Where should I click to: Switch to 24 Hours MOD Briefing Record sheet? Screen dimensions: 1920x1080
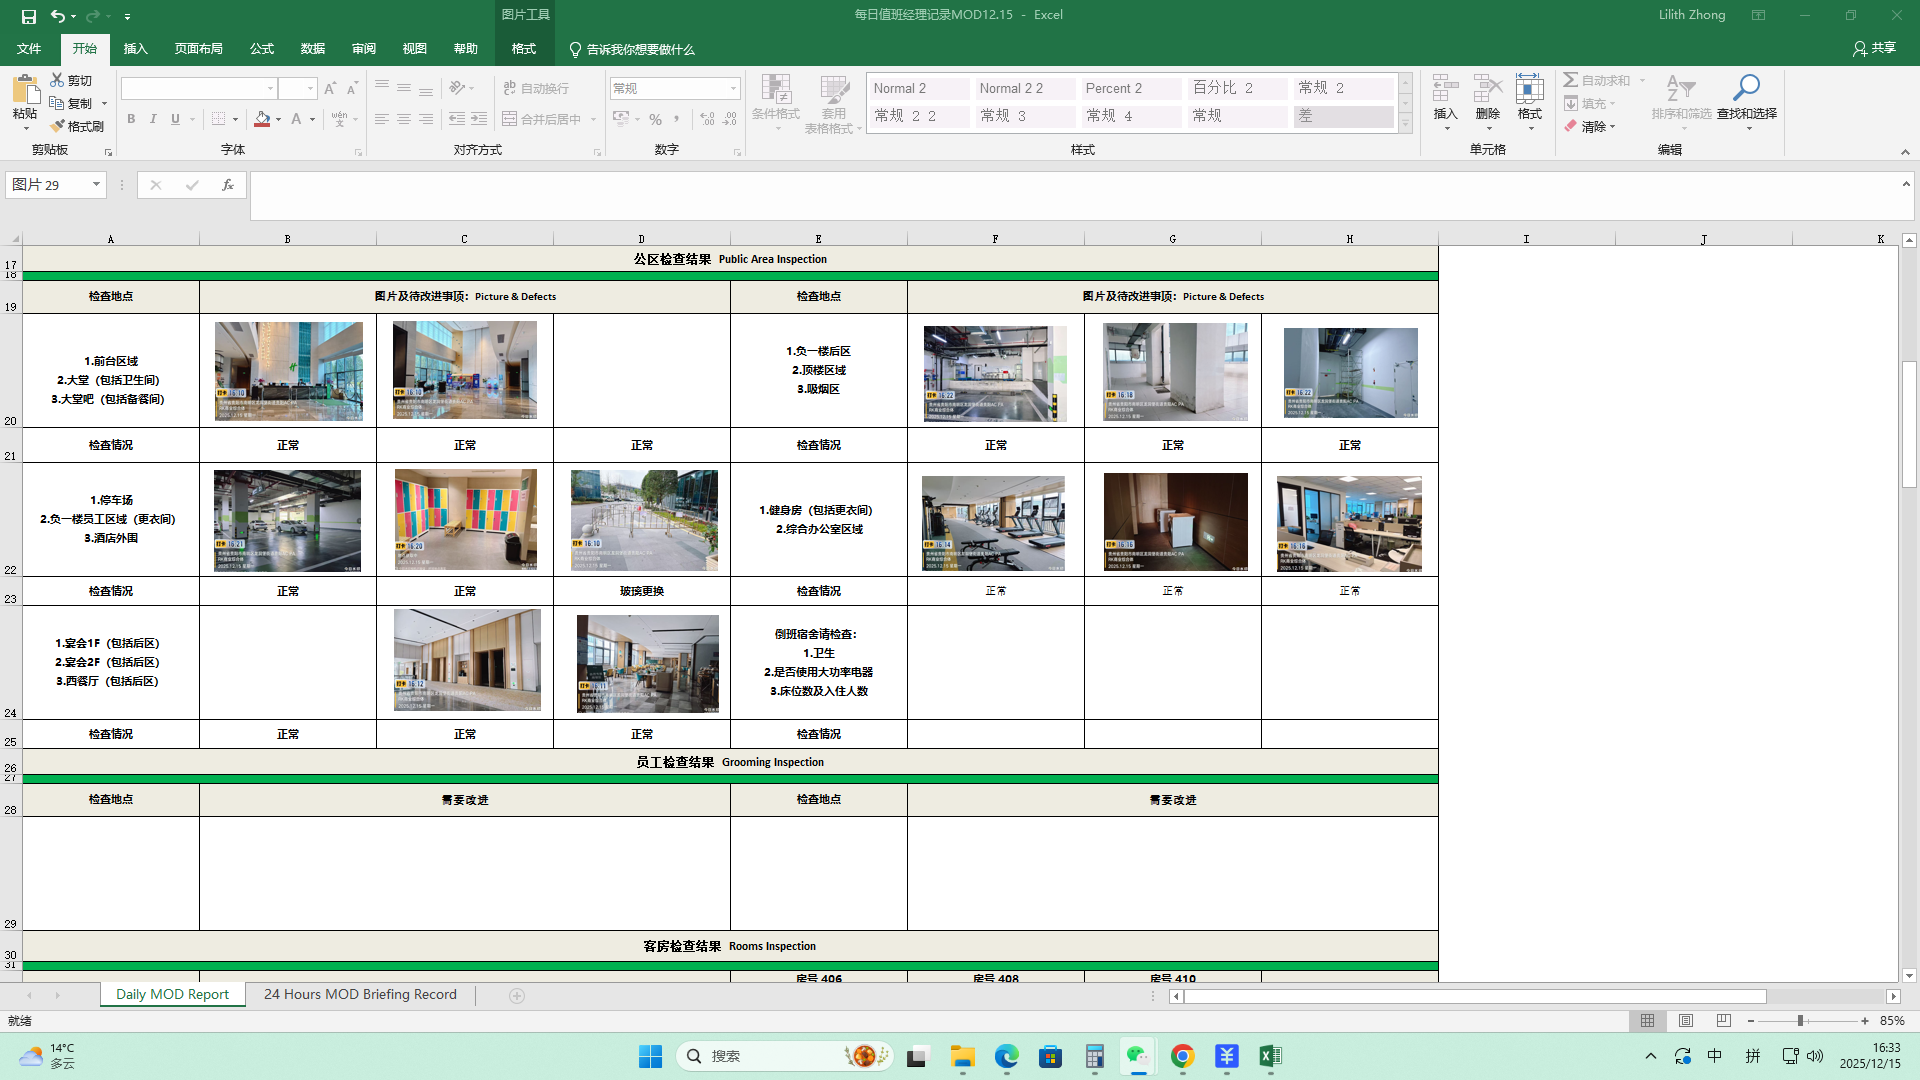360,995
